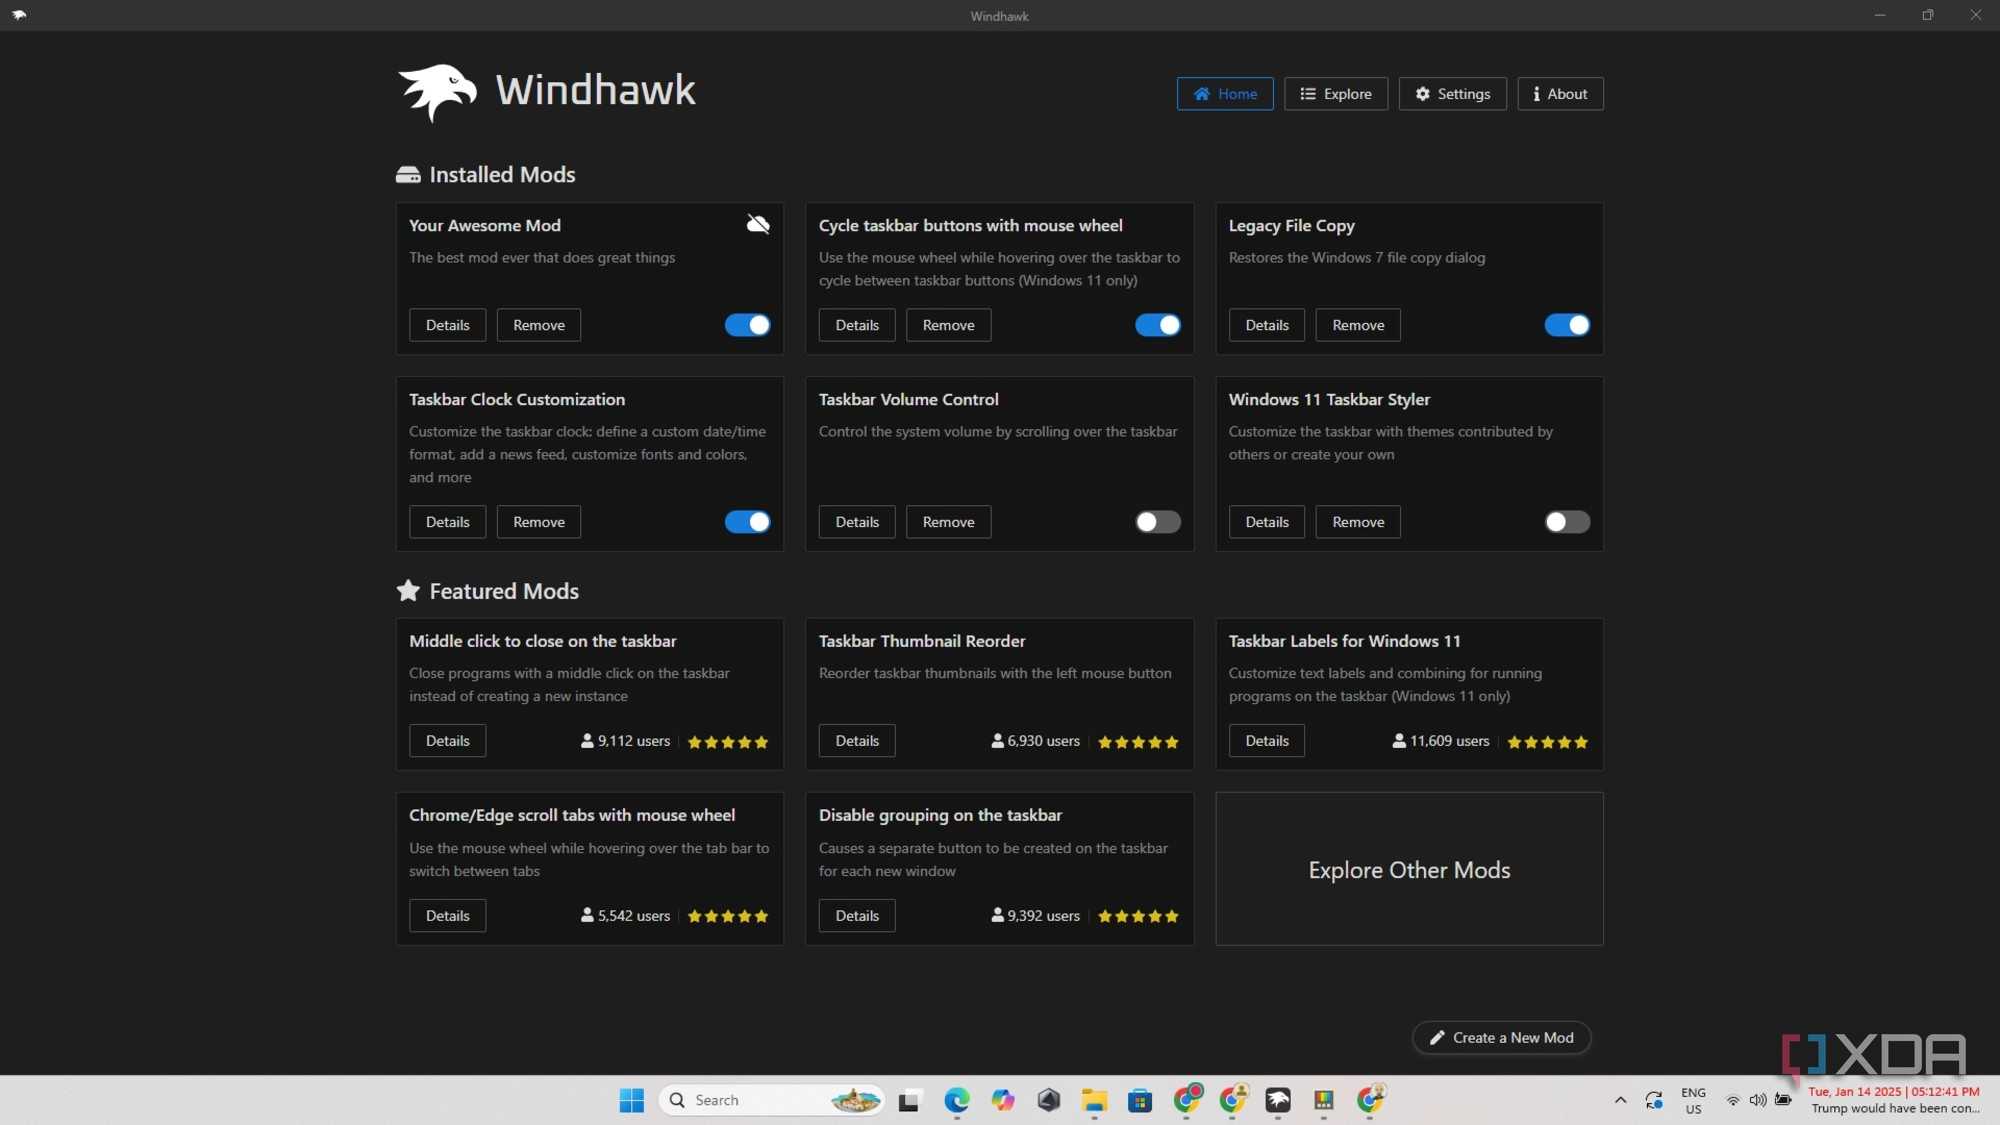2000x1125 pixels.
Task: Click the Wi-Fi network tray icon
Action: pyautogui.click(x=1732, y=1100)
